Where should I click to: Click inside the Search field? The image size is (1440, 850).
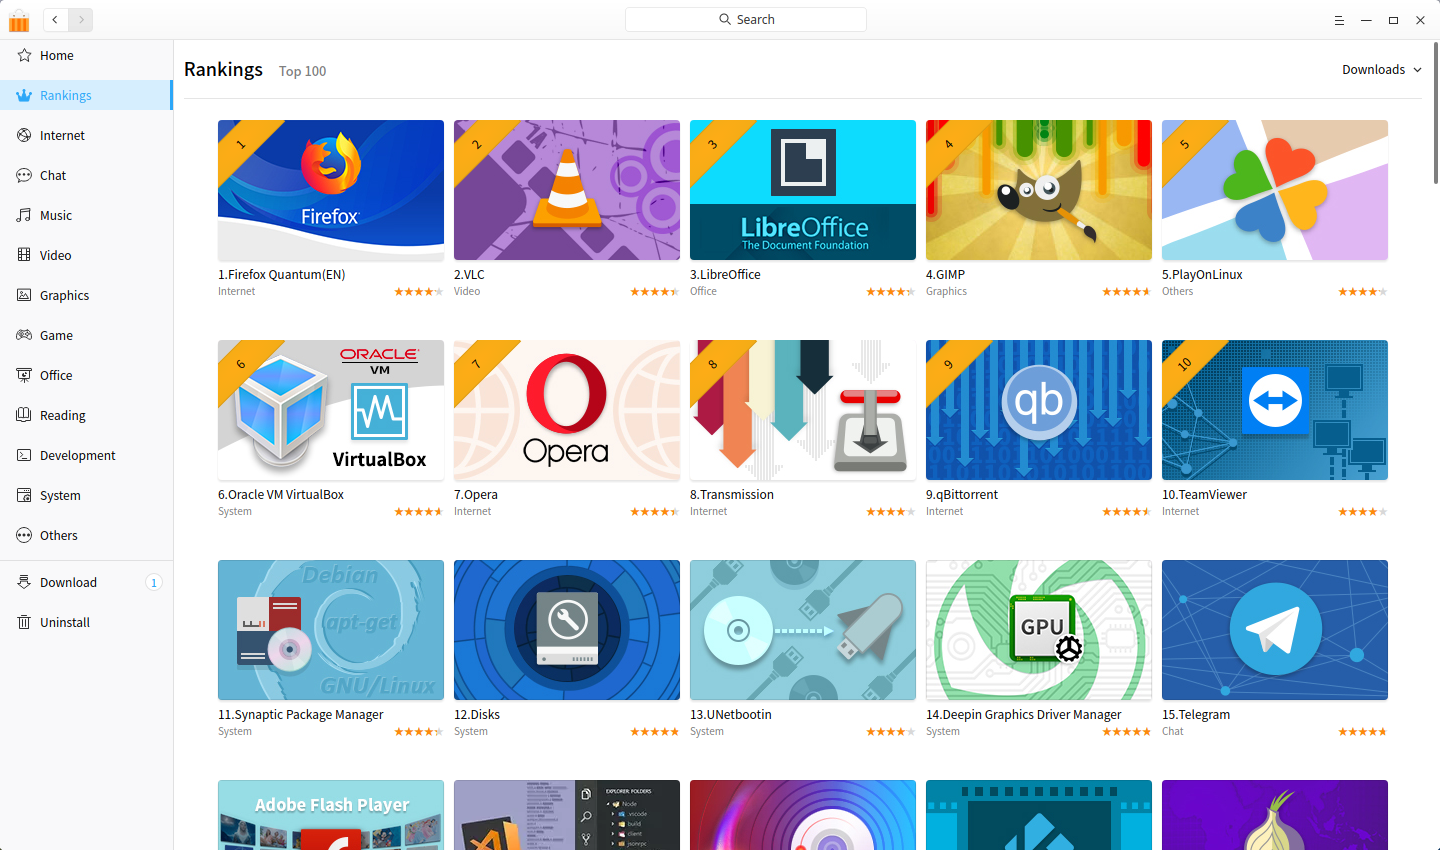pyautogui.click(x=746, y=19)
